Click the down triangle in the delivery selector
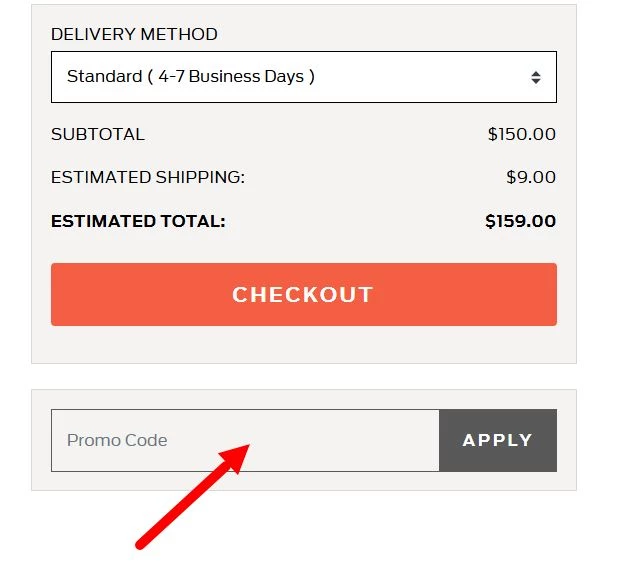The width and height of the screenshot is (621, 564). pyautogui.click(x=536, y=82)
